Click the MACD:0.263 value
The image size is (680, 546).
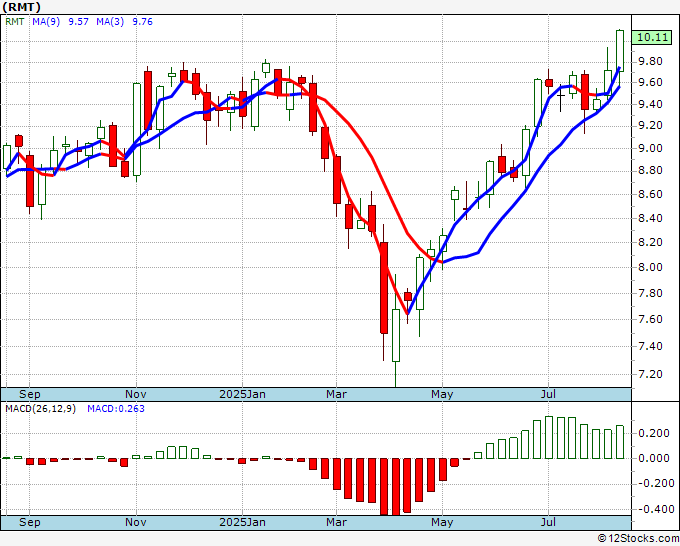click(116, 409)
